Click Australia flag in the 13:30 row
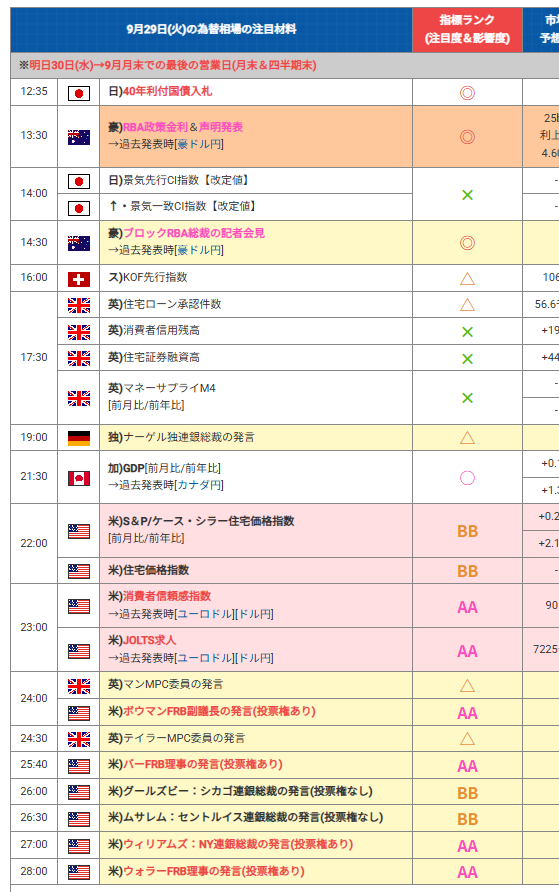The width and height of the screenshot is (559, 892). point(78,137)
